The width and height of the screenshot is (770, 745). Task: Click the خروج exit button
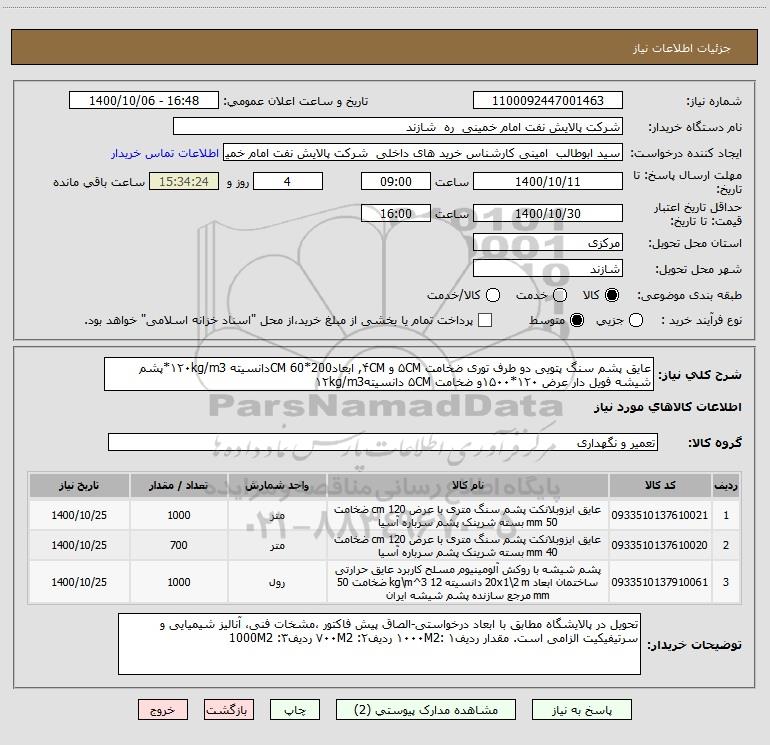(x=163, y=710)
